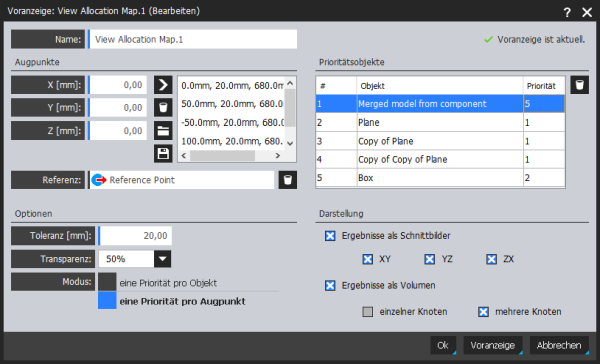Add eye point with arrow button
The width and height of the screenshot is (600, 364).
tap(163, 85)
